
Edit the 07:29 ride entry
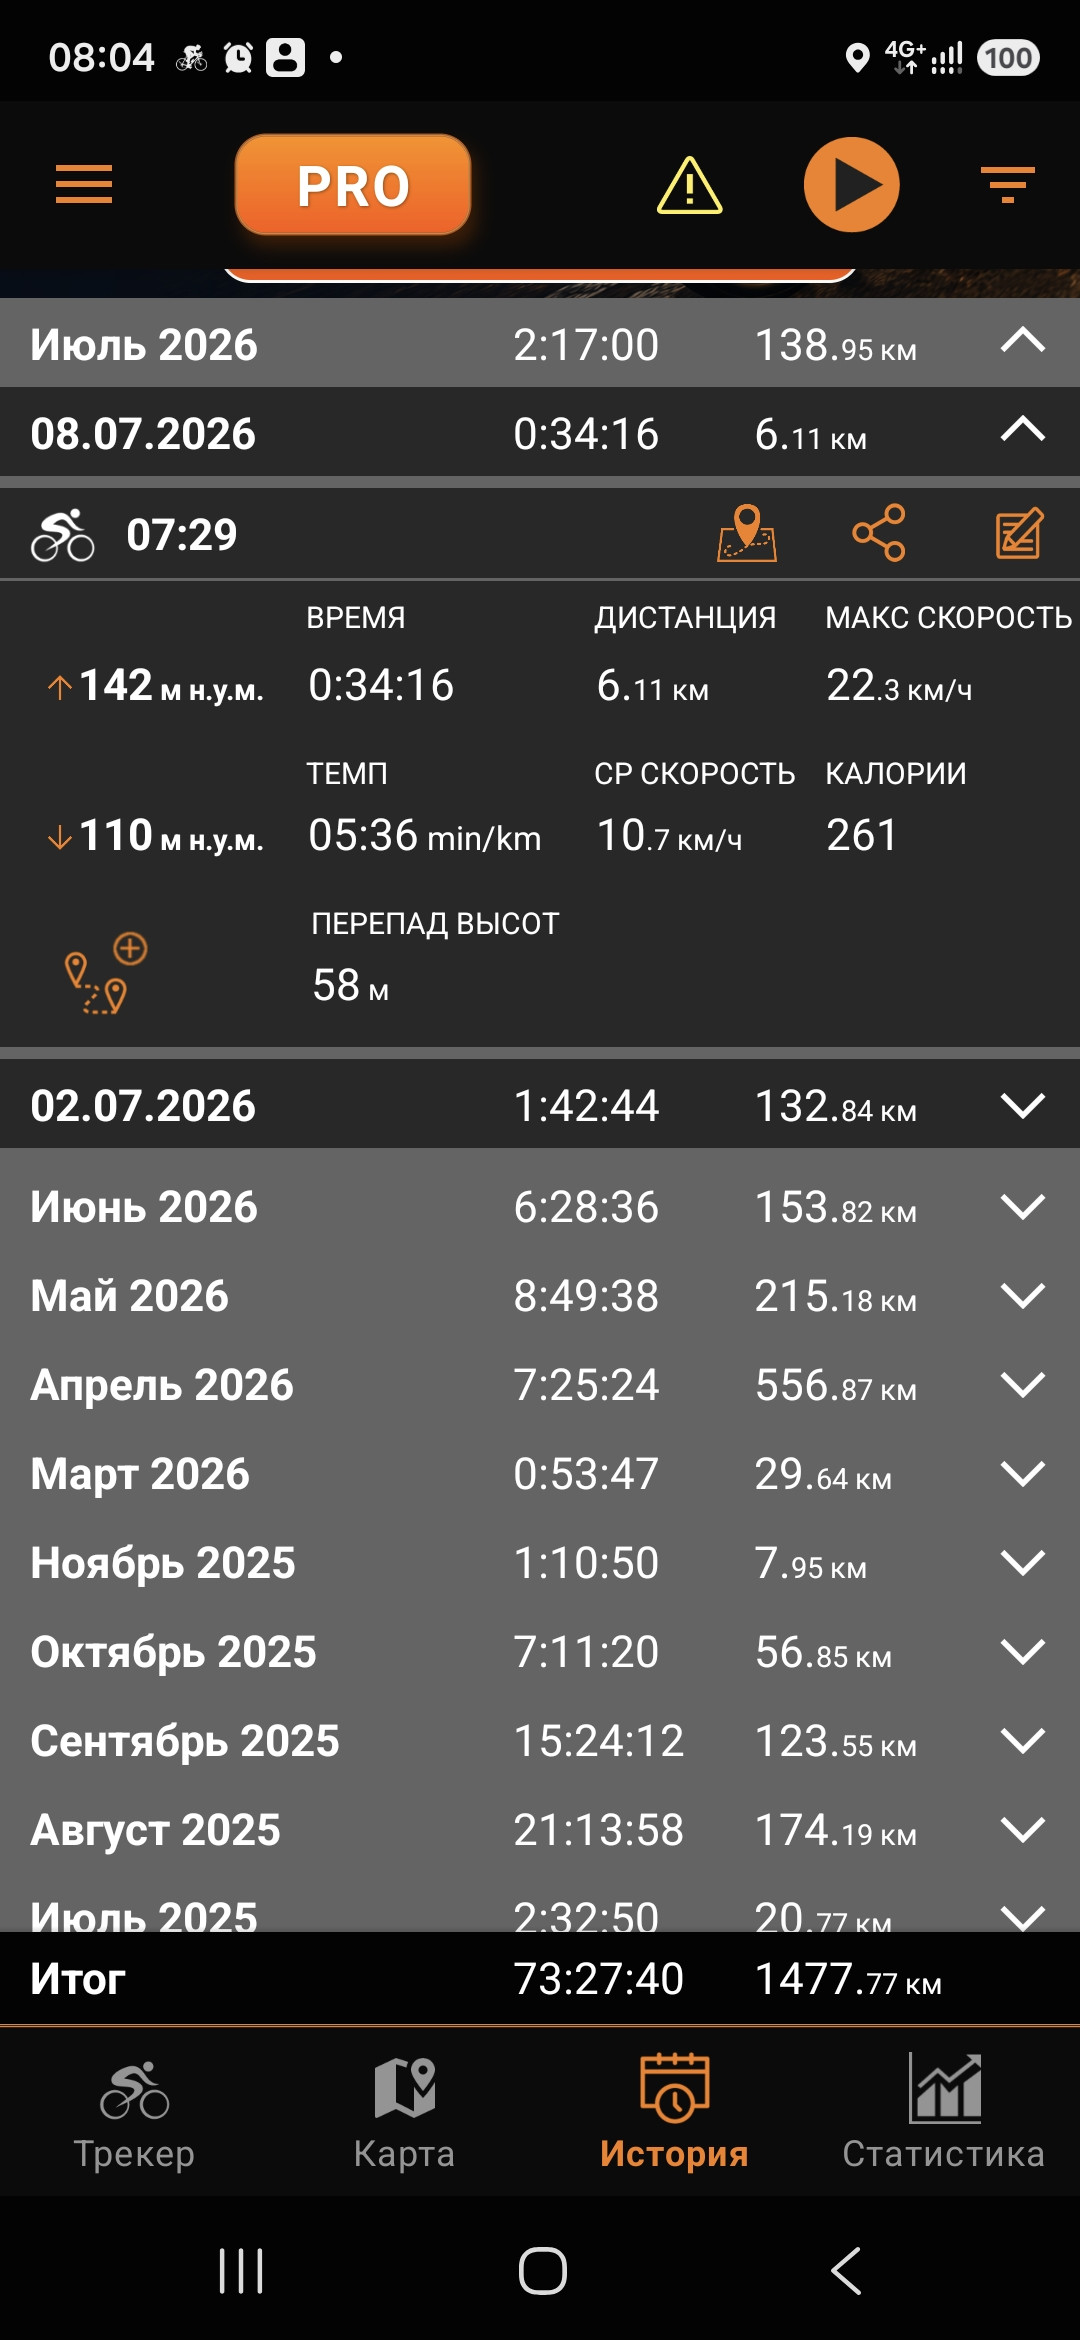tap(1019, 533)
